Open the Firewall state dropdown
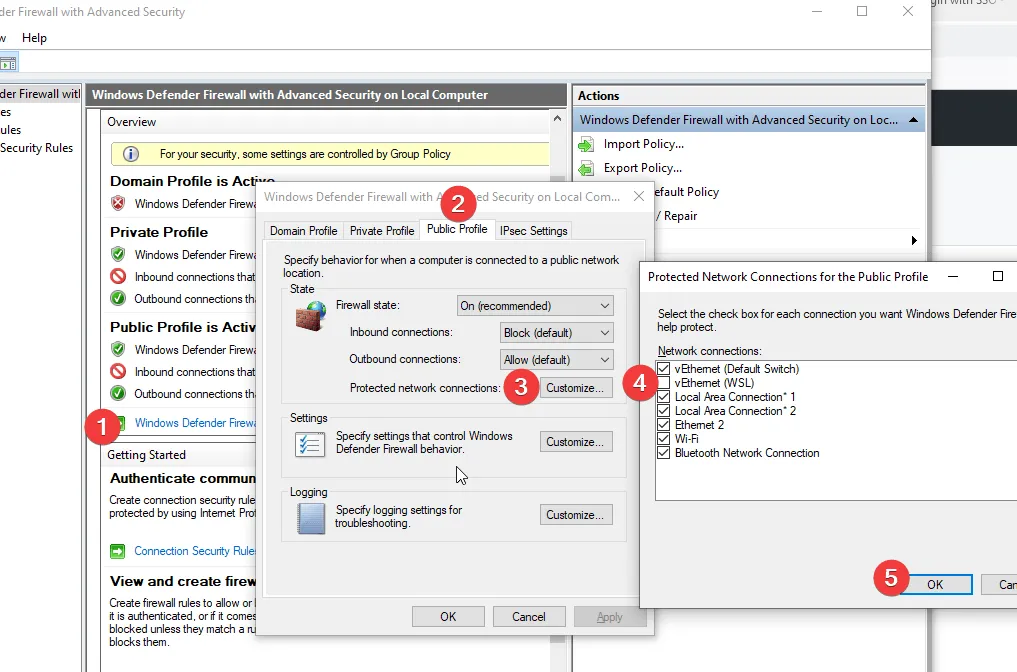Image resolution: width=1017 pixels, height=672 pixels. point(535,306)
